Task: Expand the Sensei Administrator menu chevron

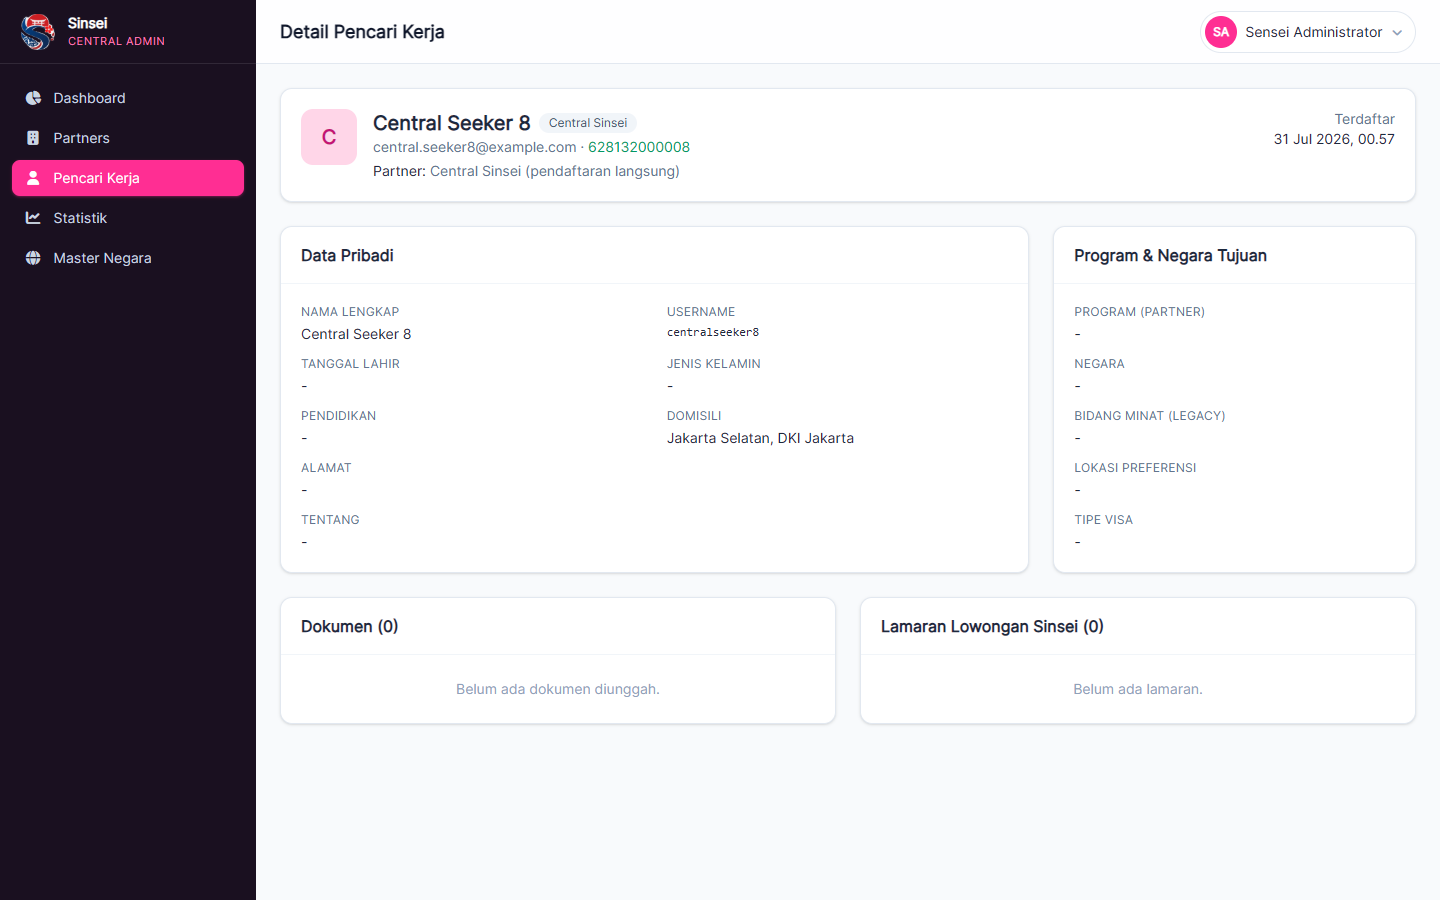Action: pyautogui.click(x=1397, y=33)
